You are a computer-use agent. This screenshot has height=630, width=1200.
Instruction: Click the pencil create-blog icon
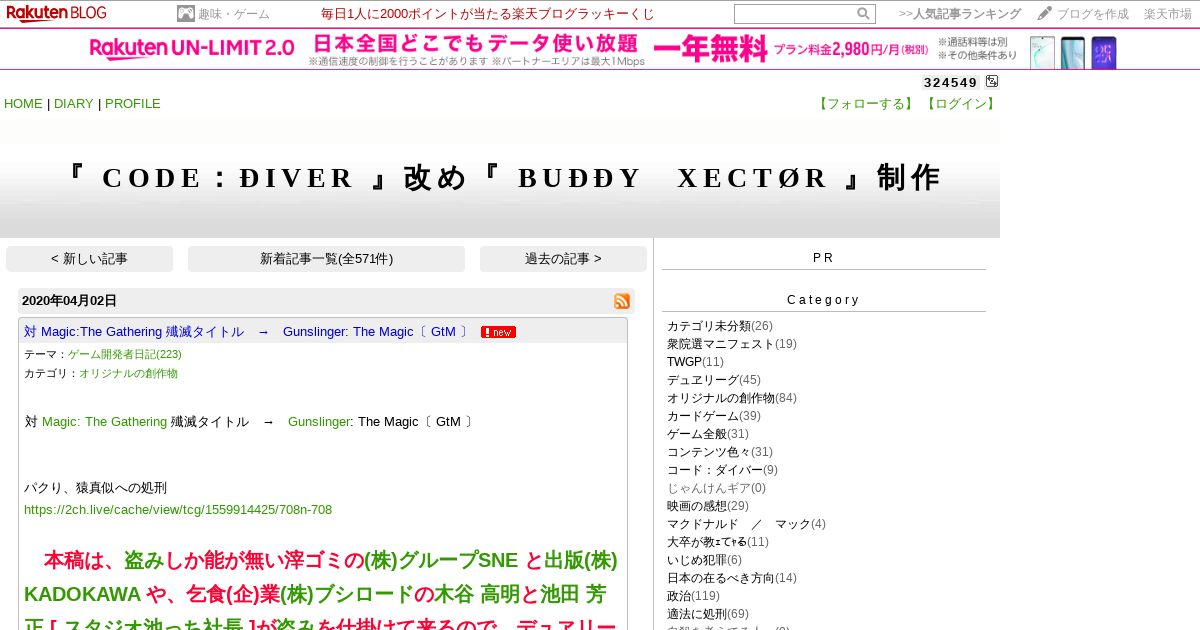(x=1045, y=14)
